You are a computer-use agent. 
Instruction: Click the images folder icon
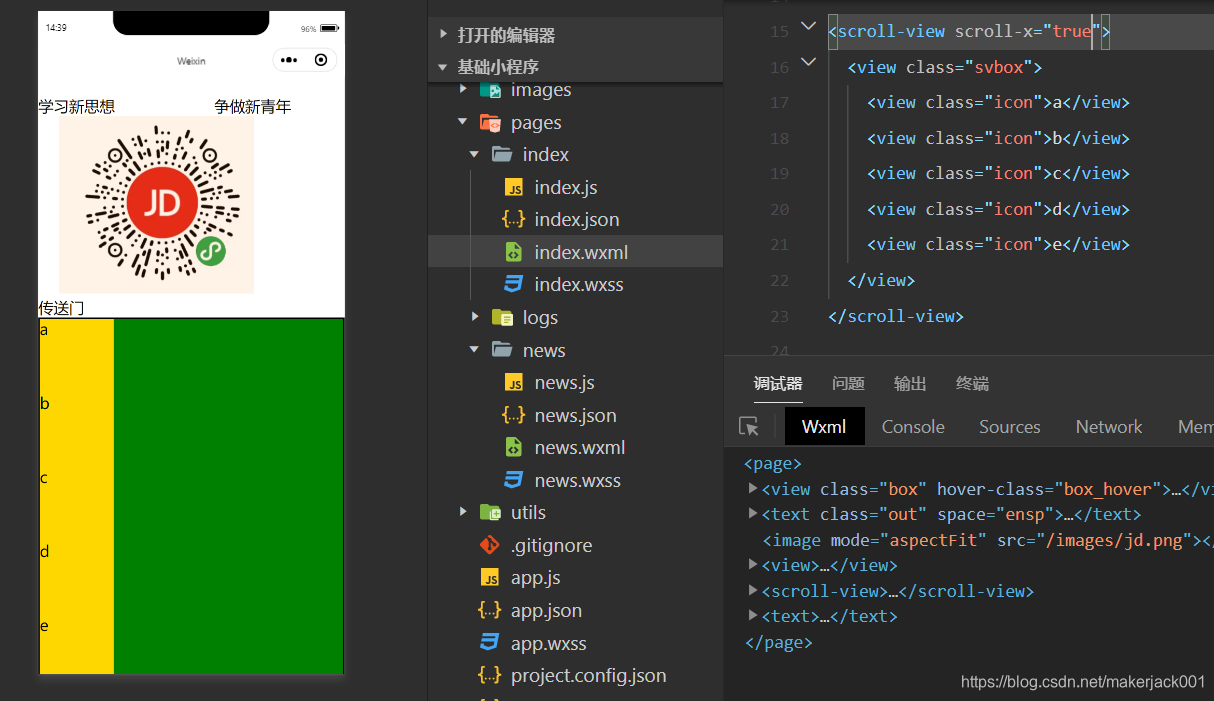[x=490, y=90]
